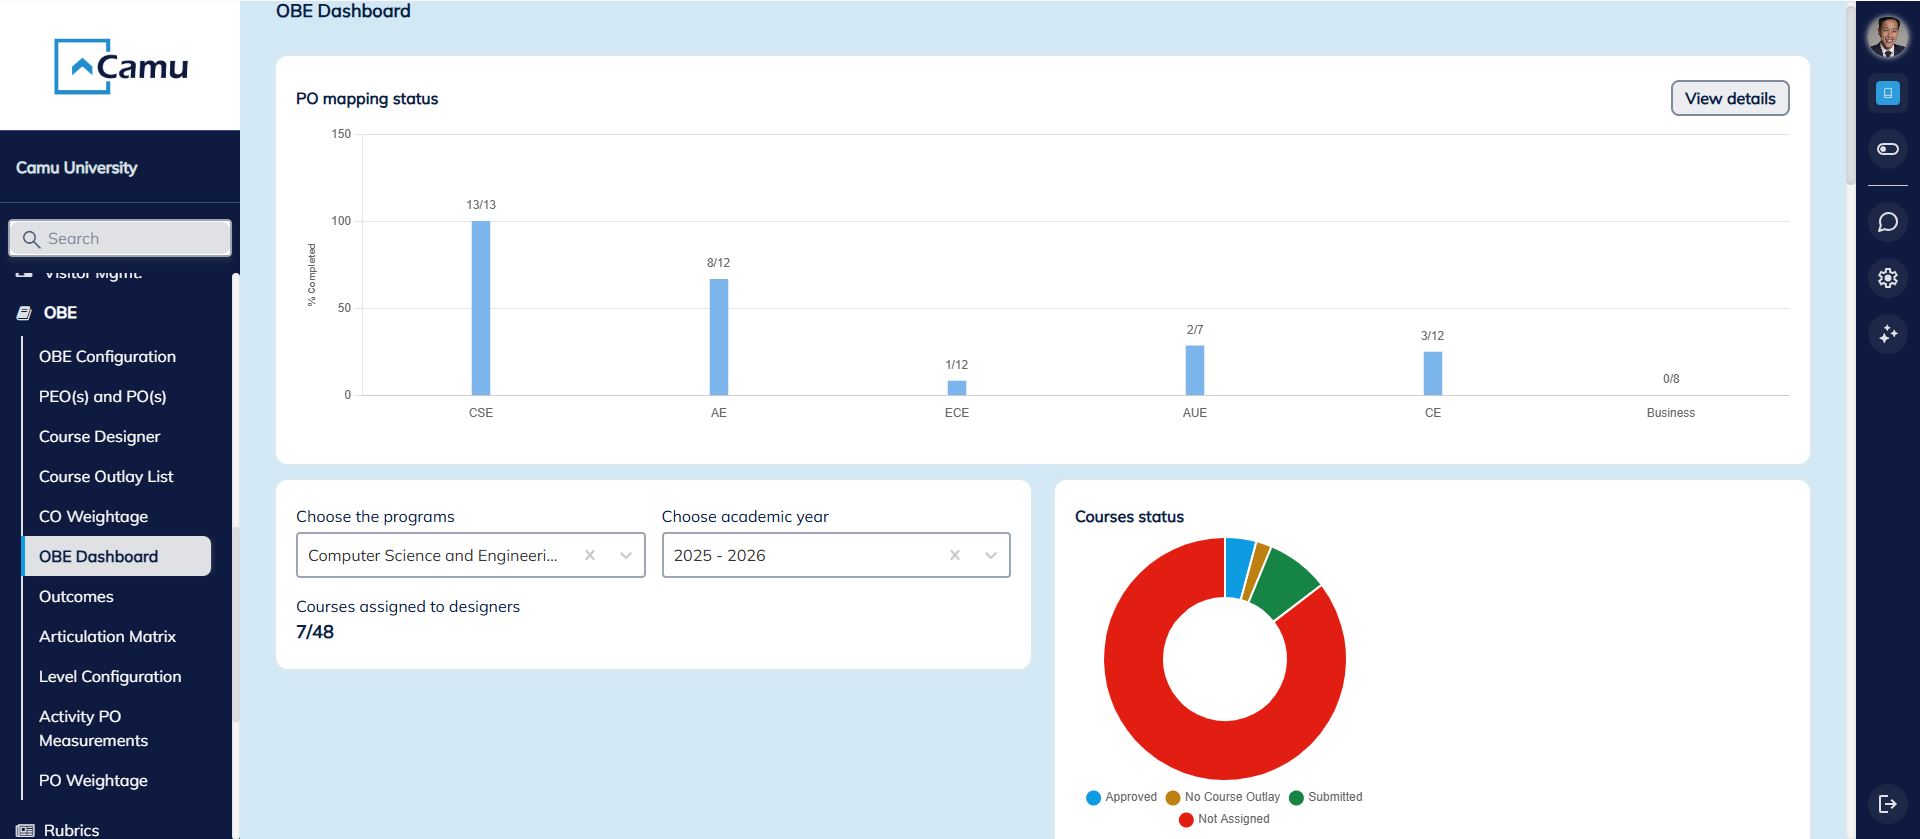Collapse the OBE menu section
The width and height of the screenshot is (1920, 839).
(x=60, y=313)
